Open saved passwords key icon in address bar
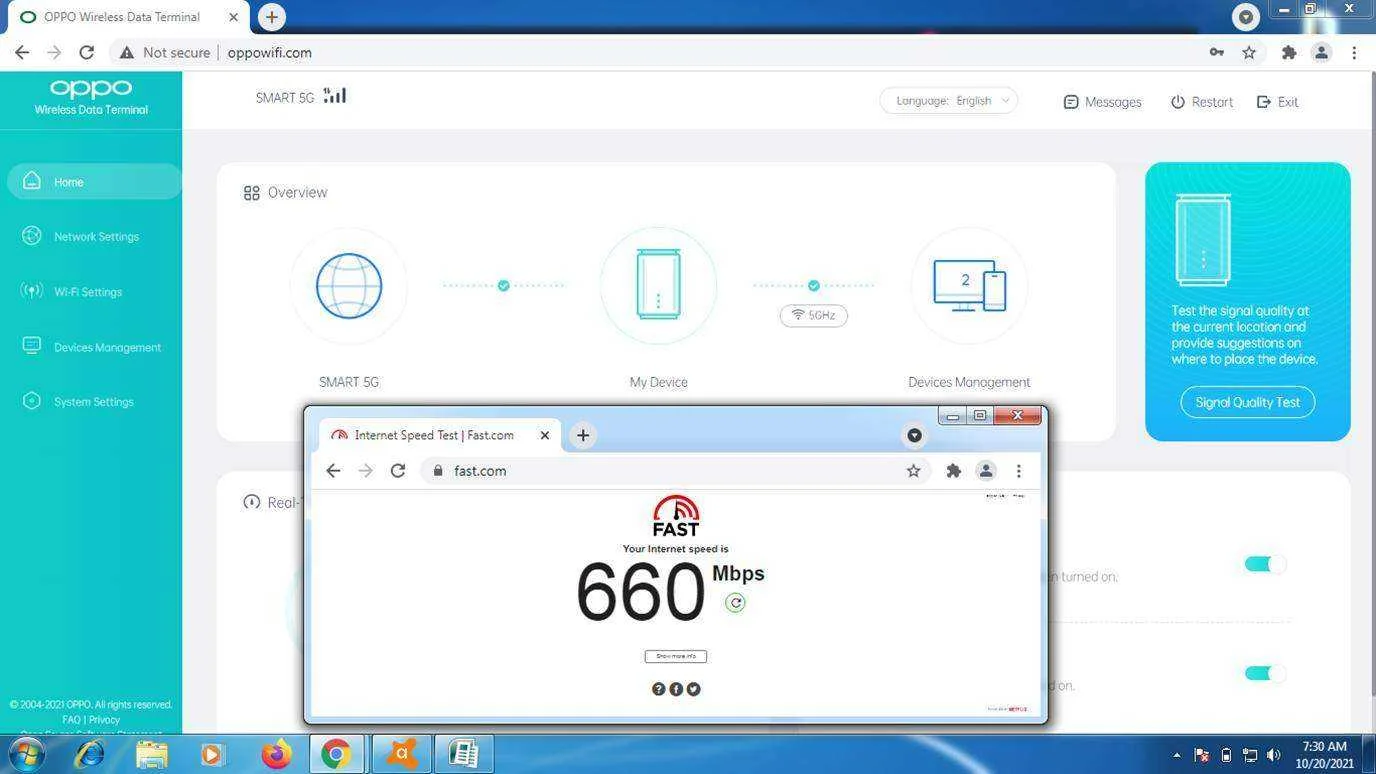Viewport: 1376px width, 774px height. pyautogui.click(x=1217, y=53)
